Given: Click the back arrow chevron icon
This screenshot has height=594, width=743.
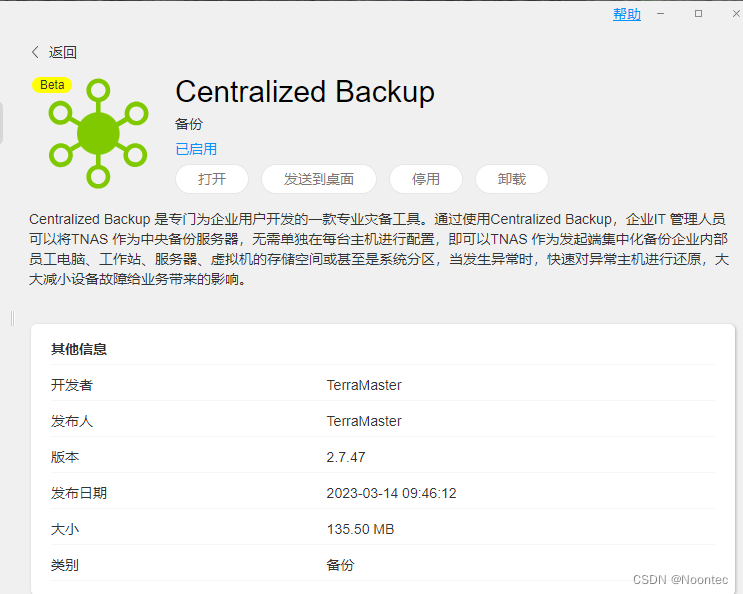Looking at the screenshot, I should [36, 52].
